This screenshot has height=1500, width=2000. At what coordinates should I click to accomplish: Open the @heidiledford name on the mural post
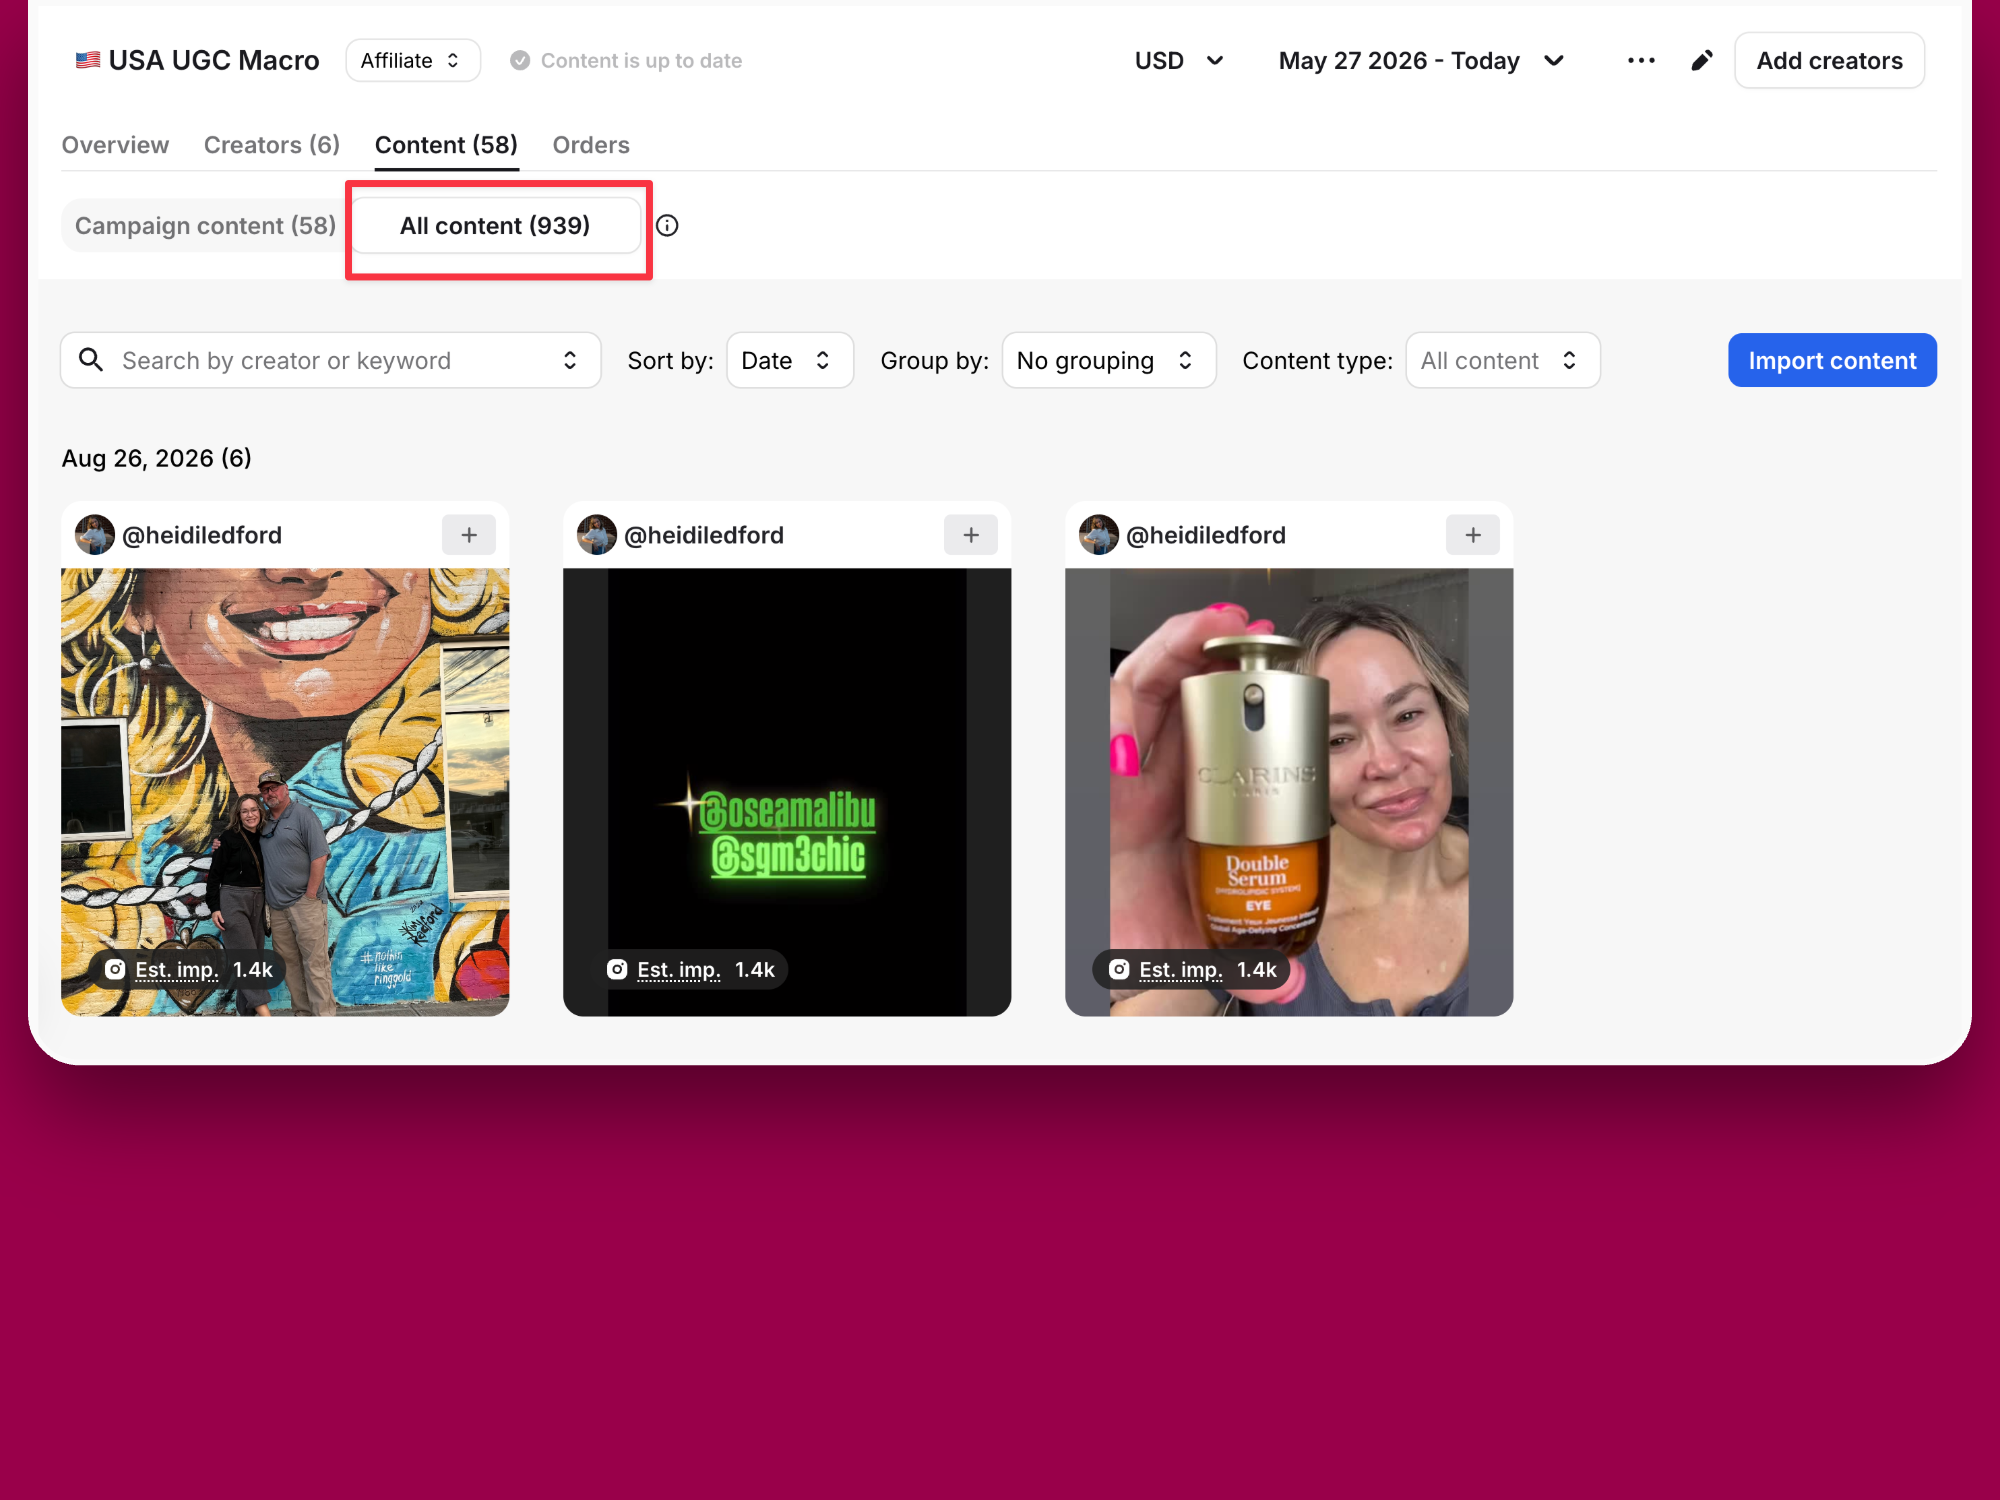(x=202, y=535)
